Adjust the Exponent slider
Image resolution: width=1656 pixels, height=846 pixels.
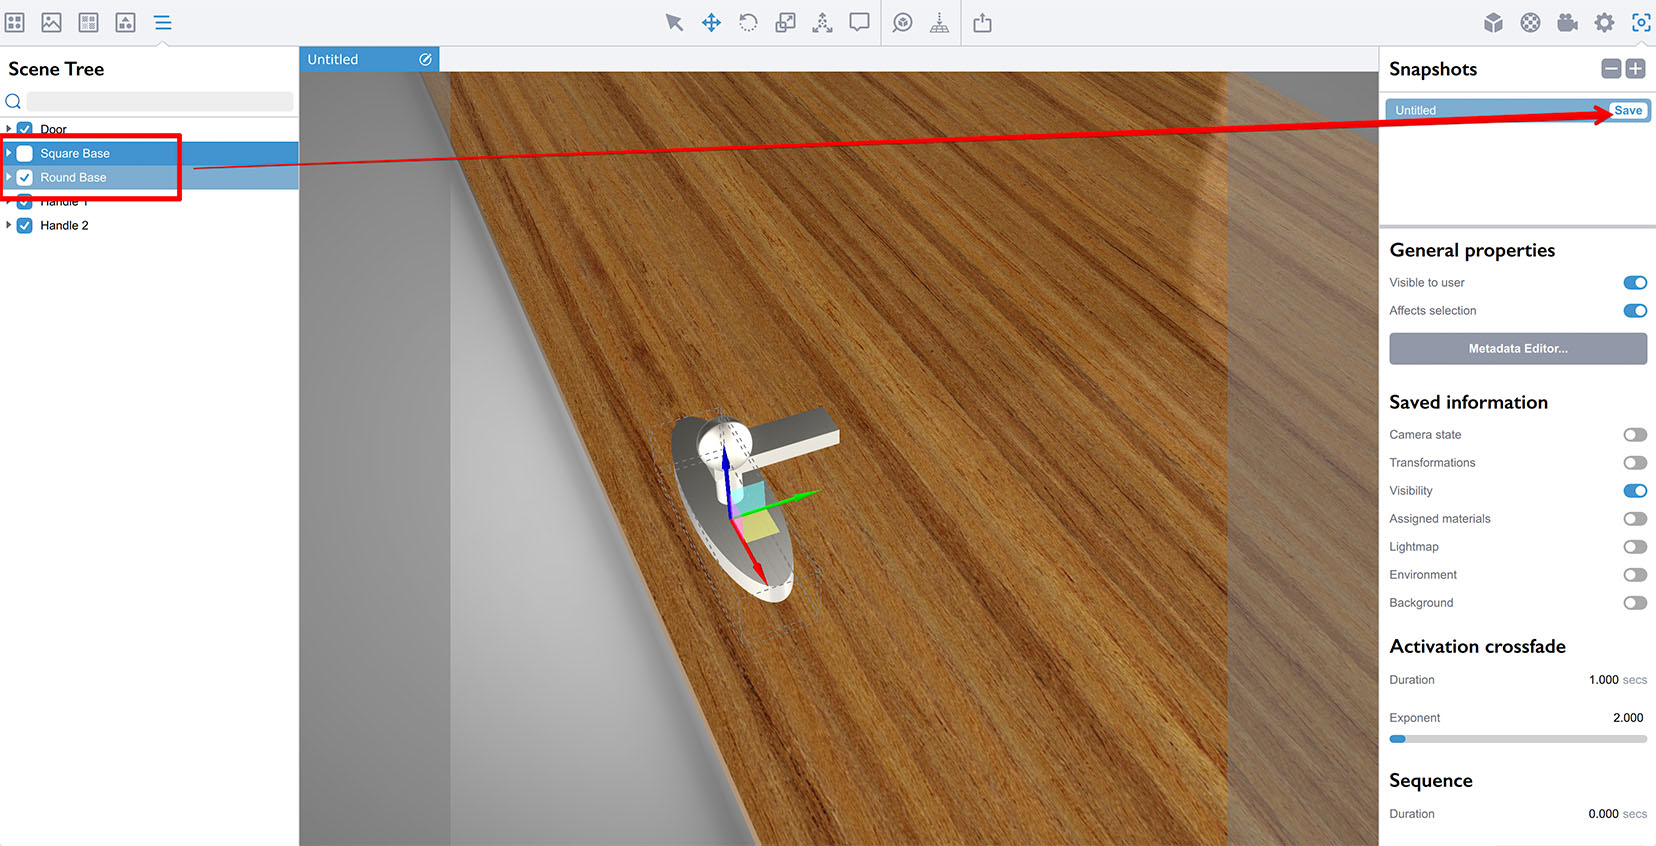[x=1518, y=739]
